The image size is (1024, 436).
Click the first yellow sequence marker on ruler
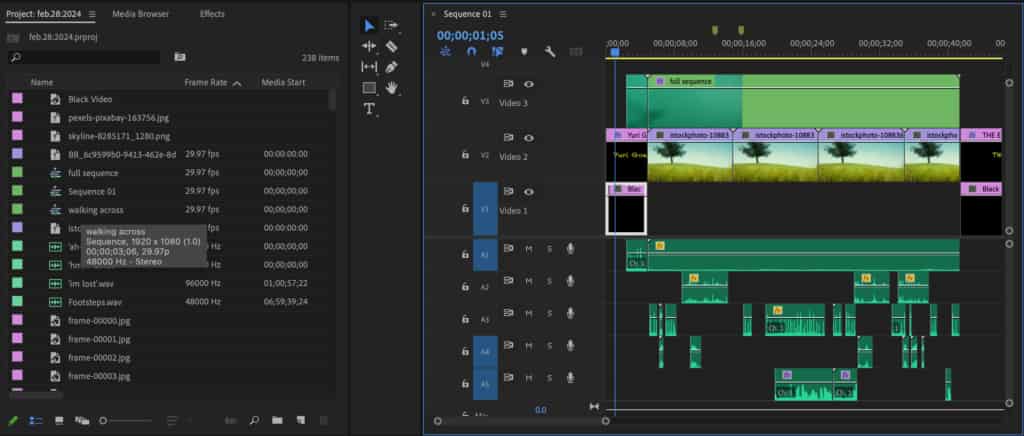(x=714, y=30)
